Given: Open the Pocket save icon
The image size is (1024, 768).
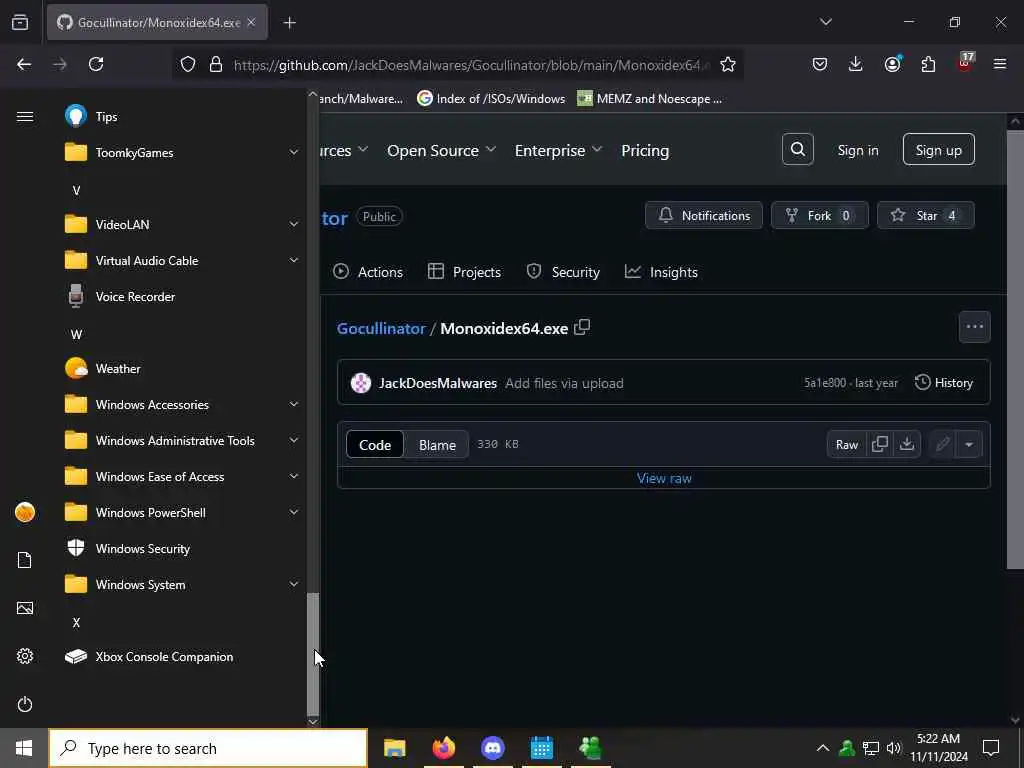Looking at the screenshot, I should point(820,64).
